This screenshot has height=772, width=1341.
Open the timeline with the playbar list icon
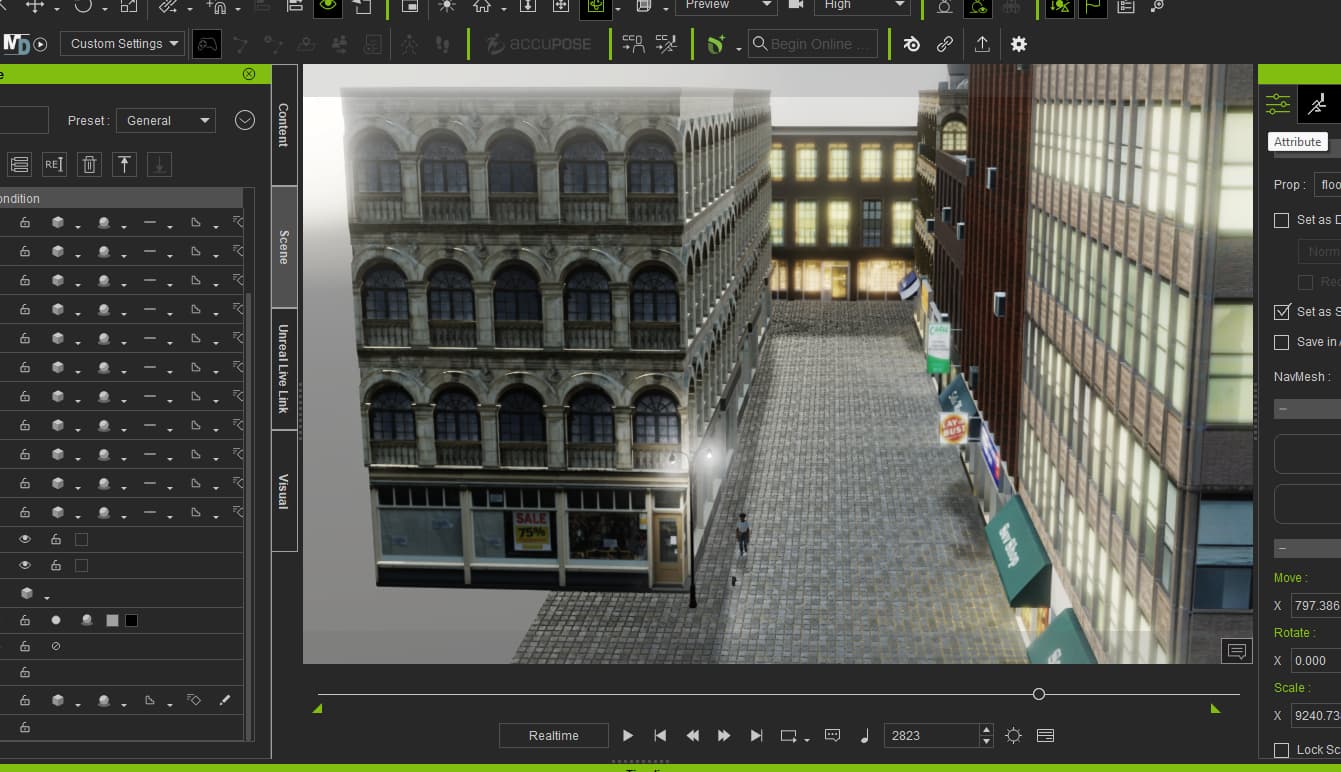(1045, 735)
